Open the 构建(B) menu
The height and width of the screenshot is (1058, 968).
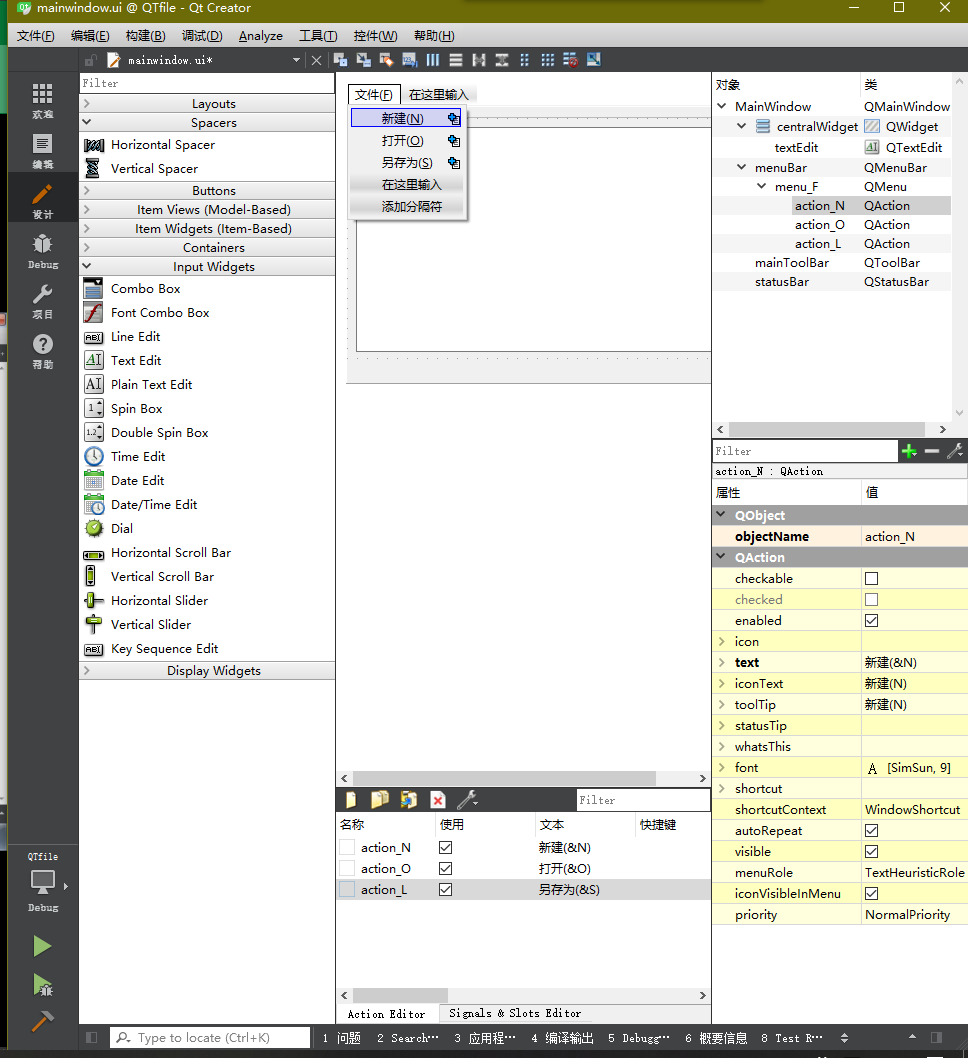[x=145, y=36]
